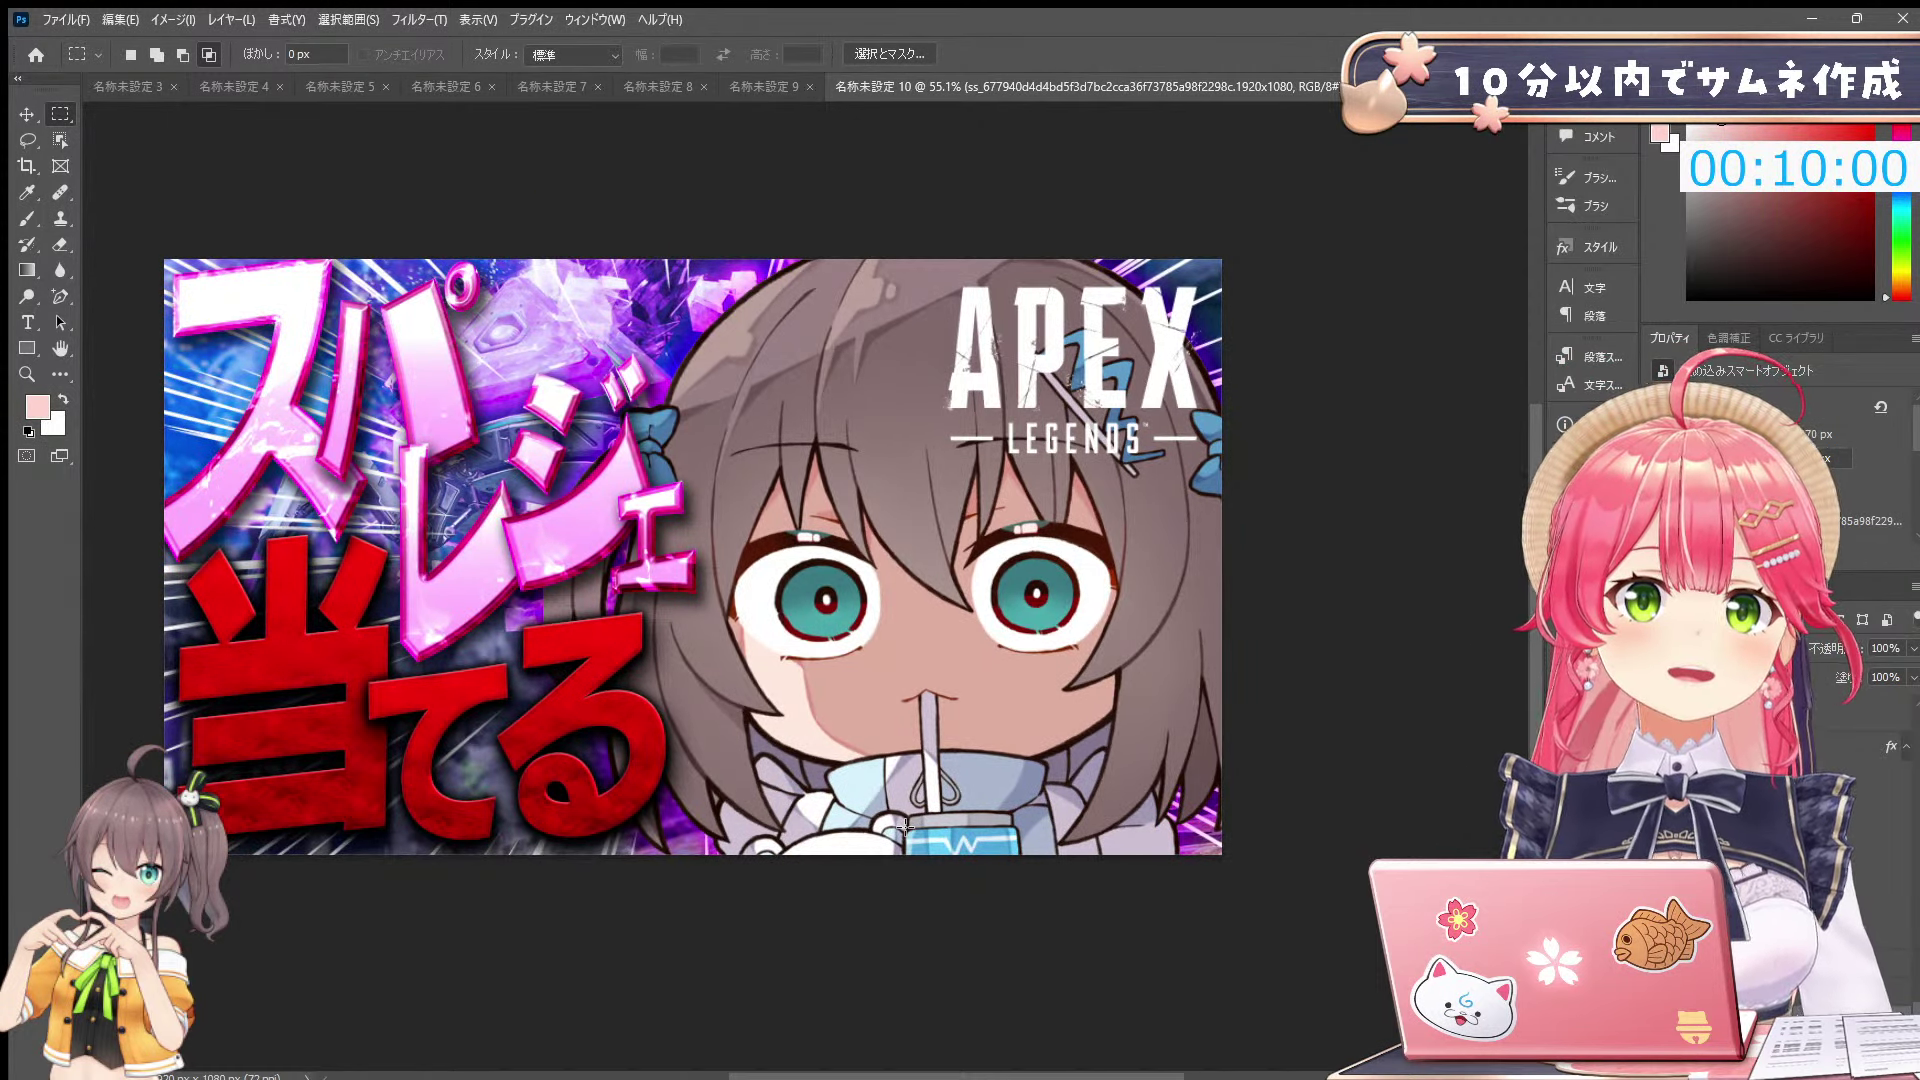Screen dimensions: 1920x1080
Task: Swap foreground and background colors
Action: coord(63,399)
